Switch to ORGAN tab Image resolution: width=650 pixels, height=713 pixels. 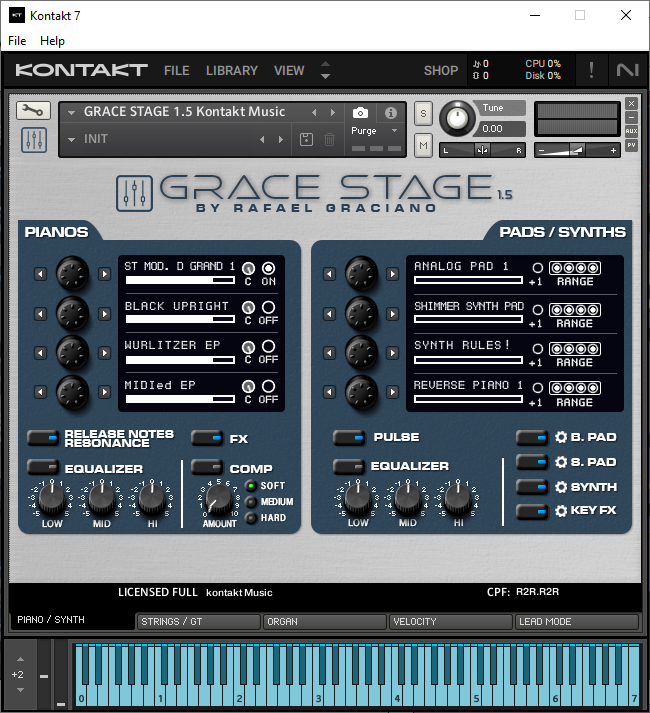pyautogui.click(x=324, y=622)
